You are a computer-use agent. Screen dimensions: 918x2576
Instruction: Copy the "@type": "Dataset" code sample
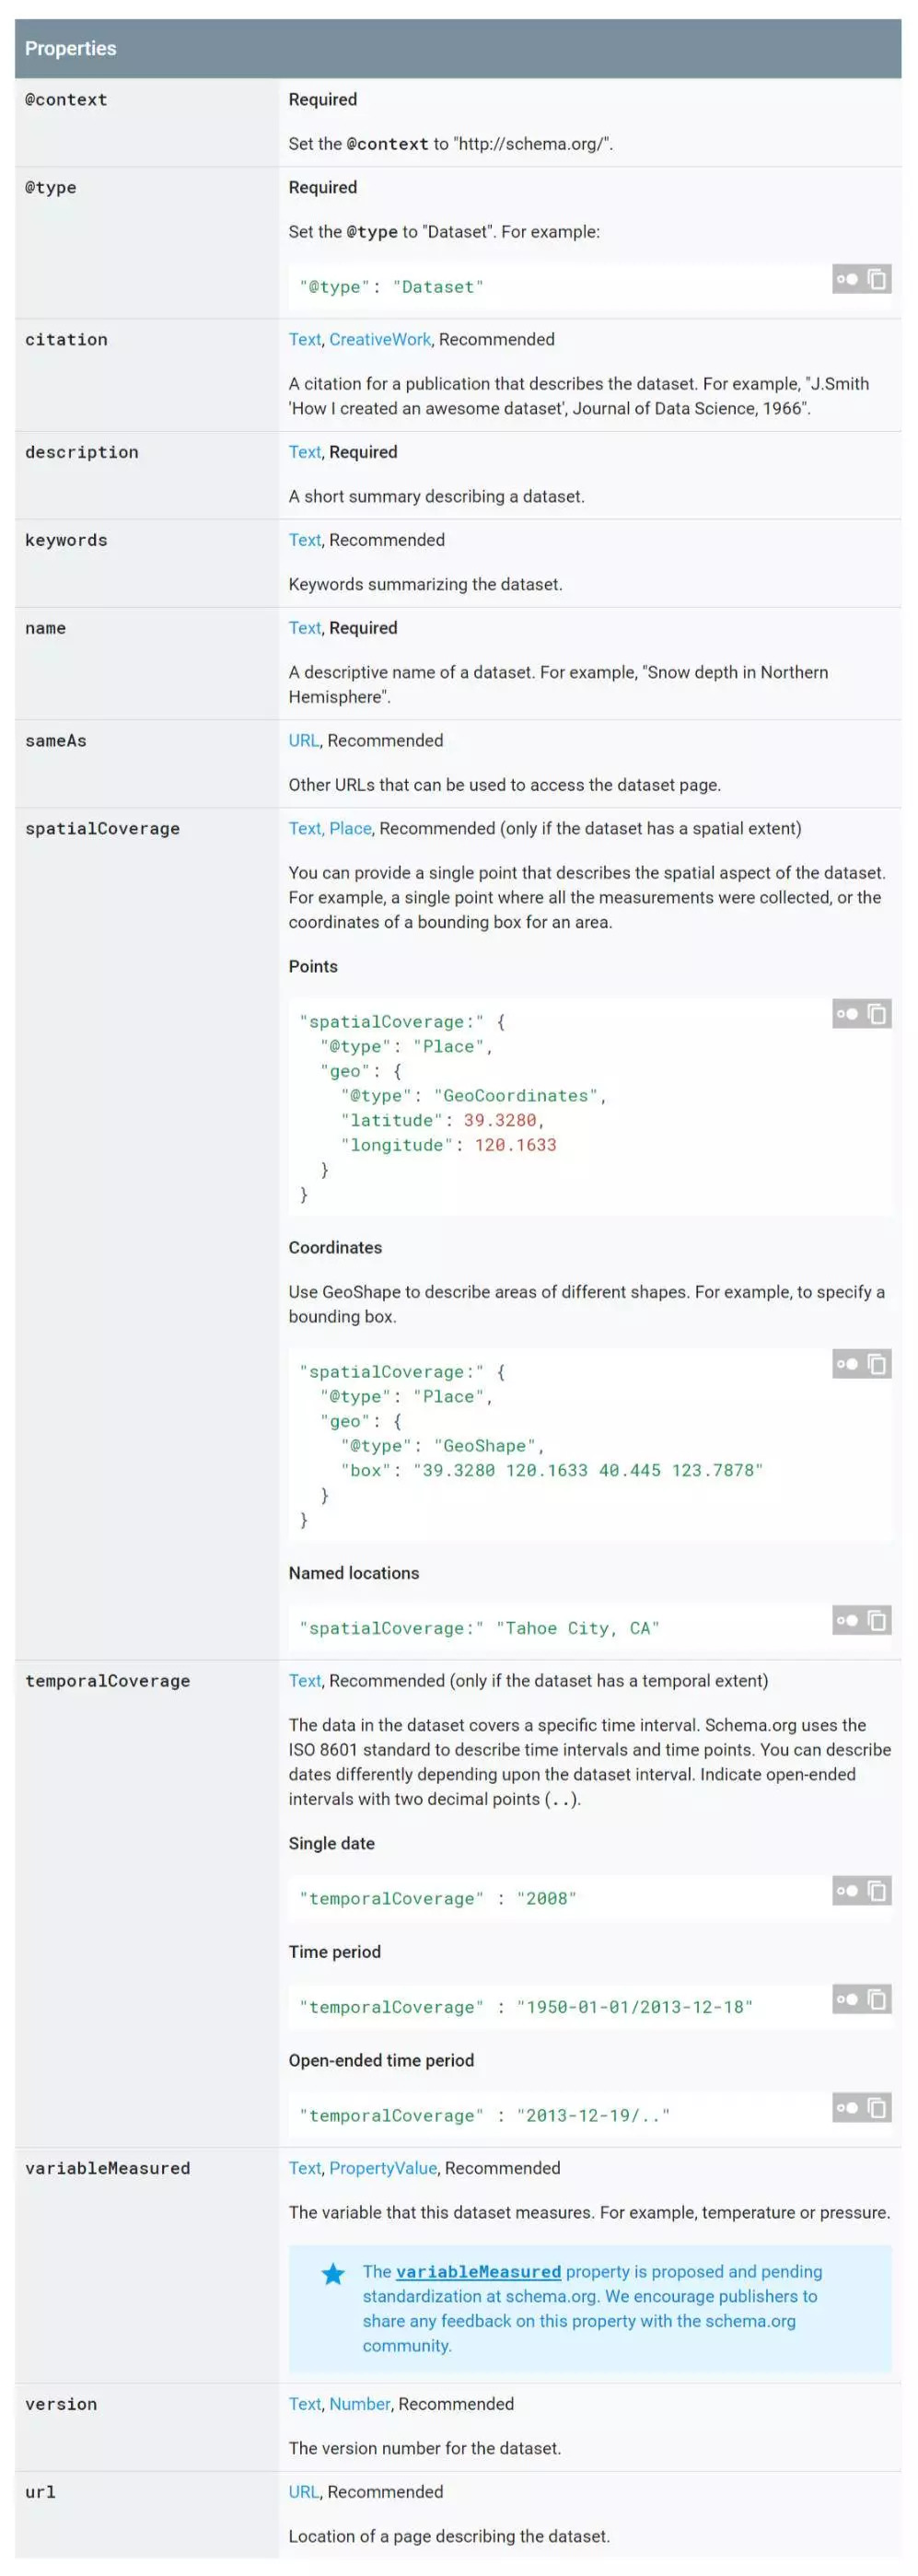pyautogui.click(x=877, y=279)
